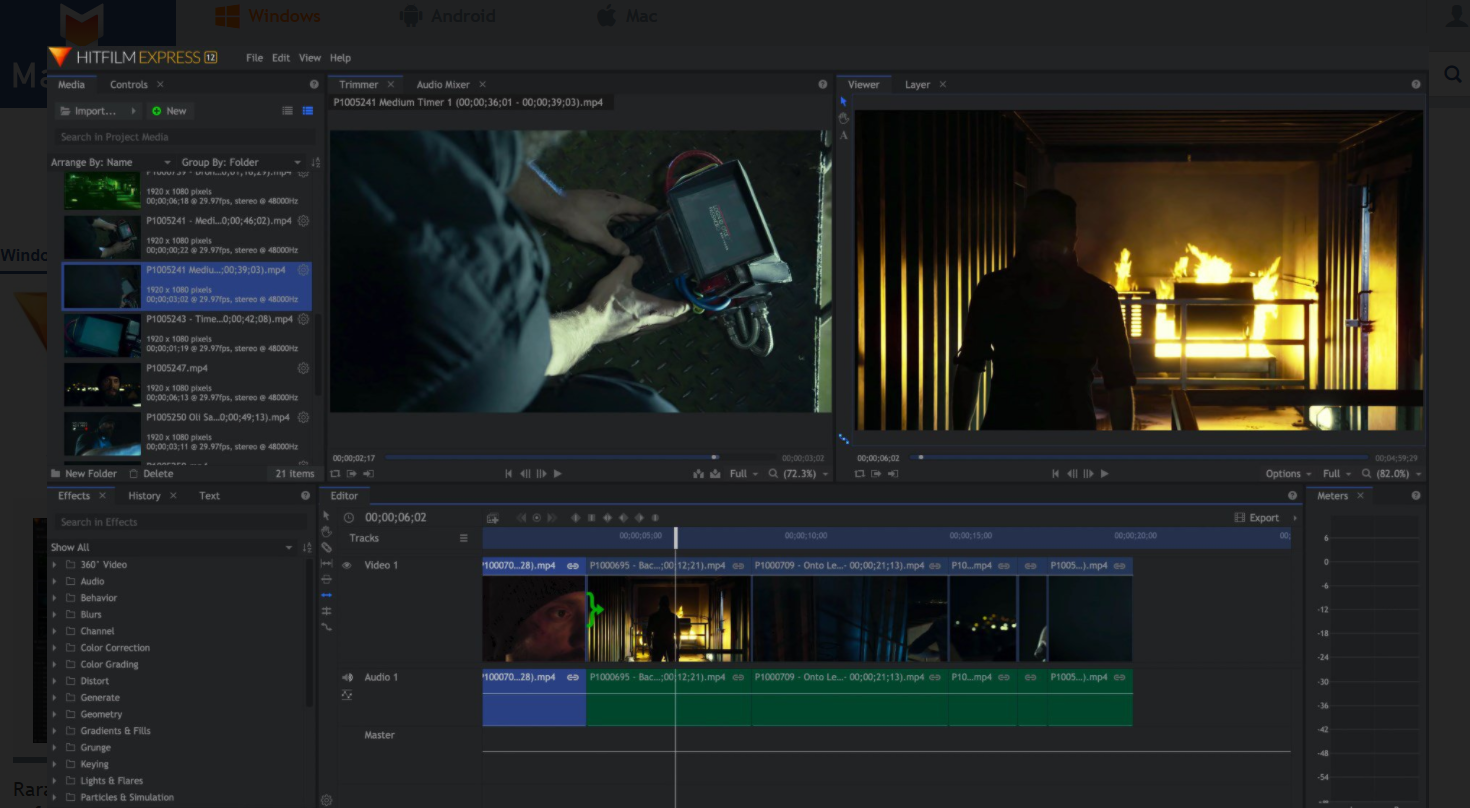Step to previous frame in Trimmer
This screenshot has height=808, width=1470.
pyautogui.click(x=525, y=474)
